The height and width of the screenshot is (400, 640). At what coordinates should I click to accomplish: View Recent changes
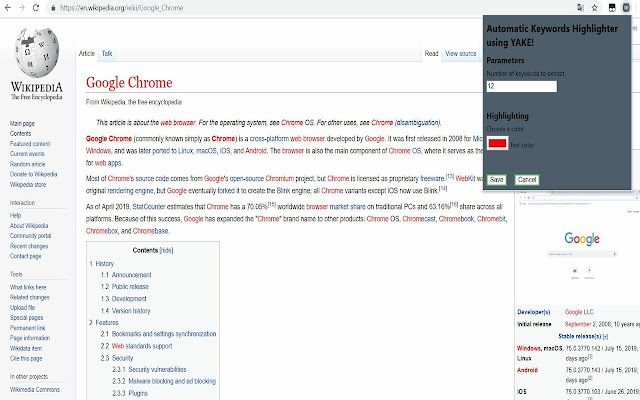[29, 246]
